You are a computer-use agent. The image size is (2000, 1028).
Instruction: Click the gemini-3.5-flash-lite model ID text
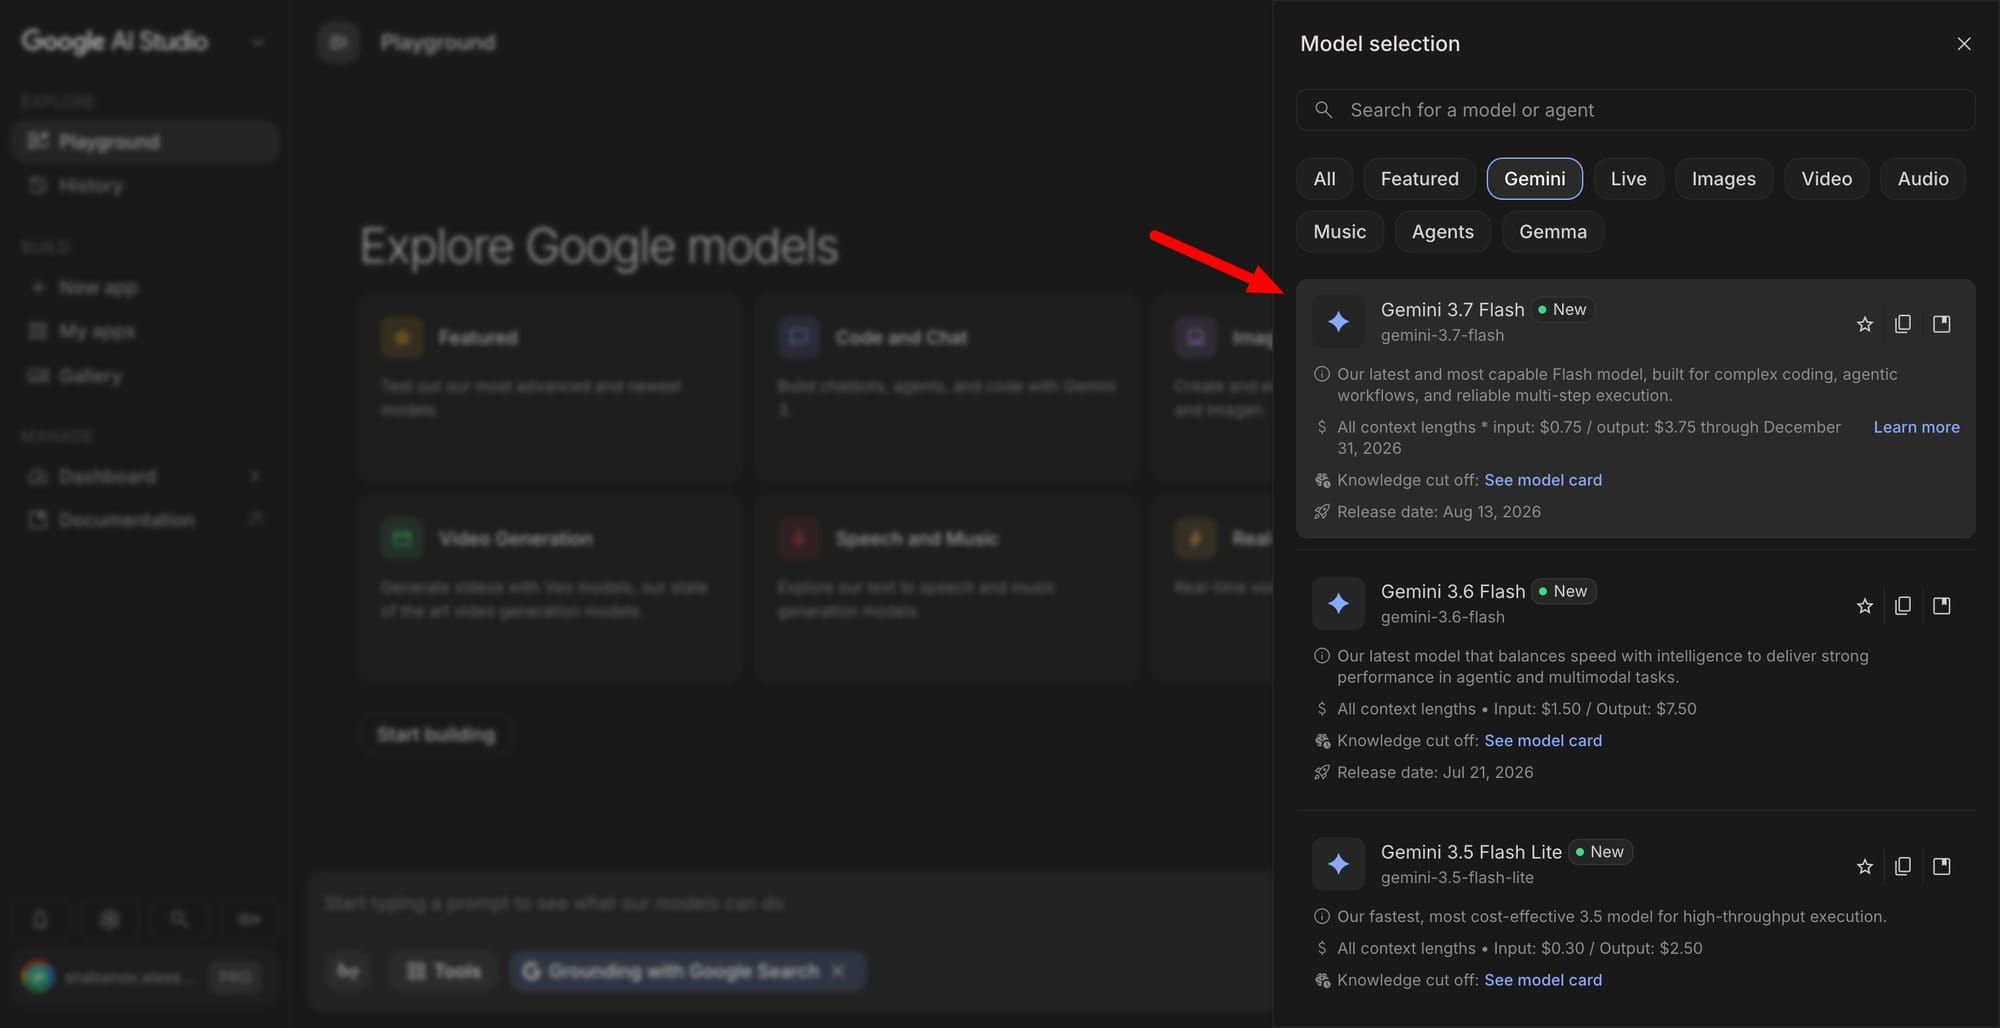[x=1457, y=878]
